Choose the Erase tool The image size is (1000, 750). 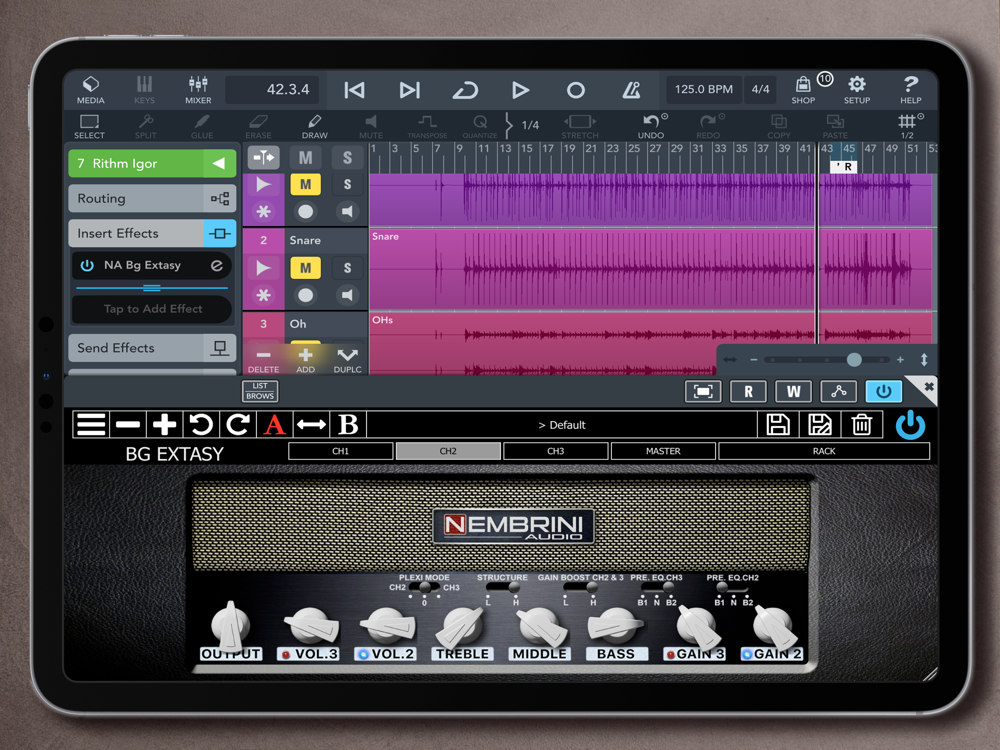tap(258, 126)
